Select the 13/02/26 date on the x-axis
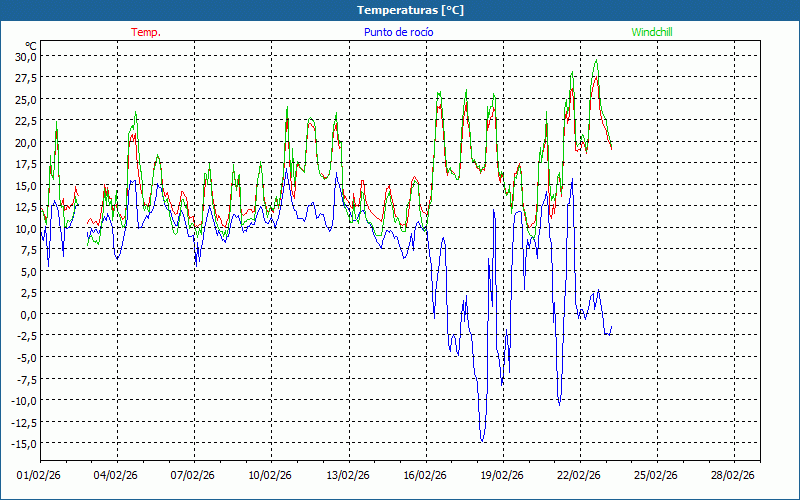The image size is (800, 500). pos(348,476)
